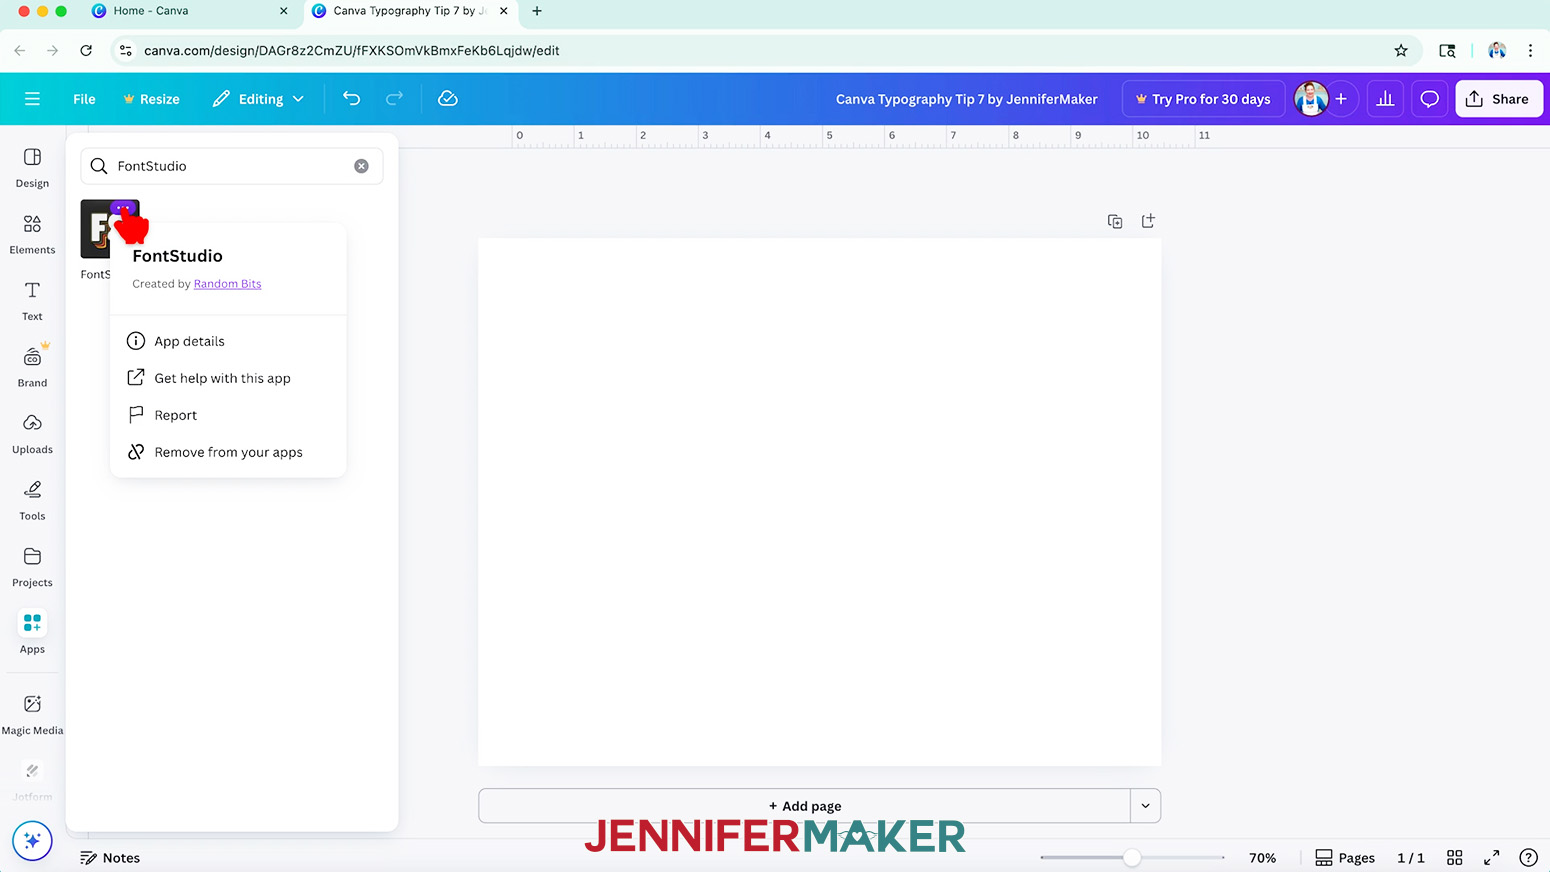
Task: Click the design title Canva Typography Tip 7
Action: [x=966, y=99]
